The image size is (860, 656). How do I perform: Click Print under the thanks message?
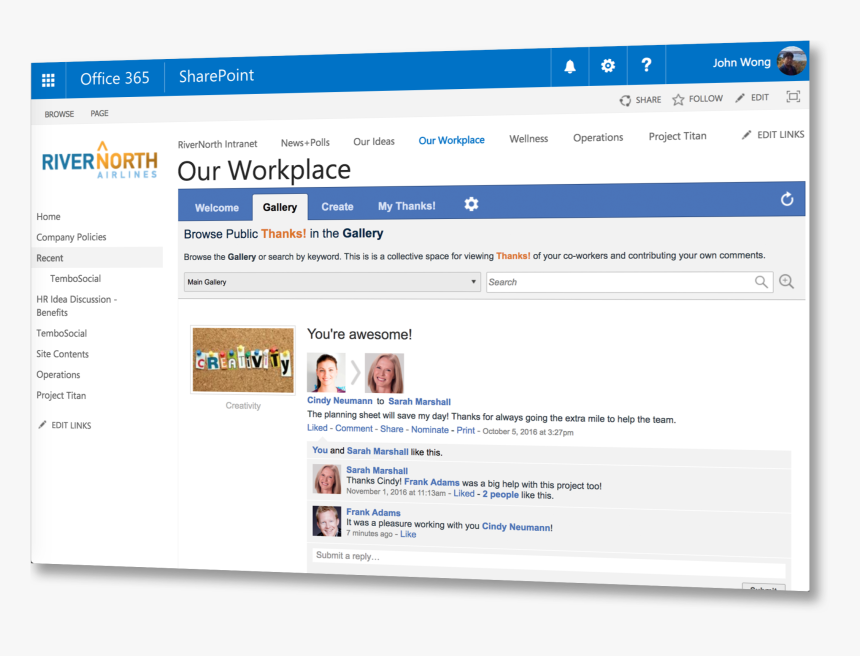tap(466, 430)
